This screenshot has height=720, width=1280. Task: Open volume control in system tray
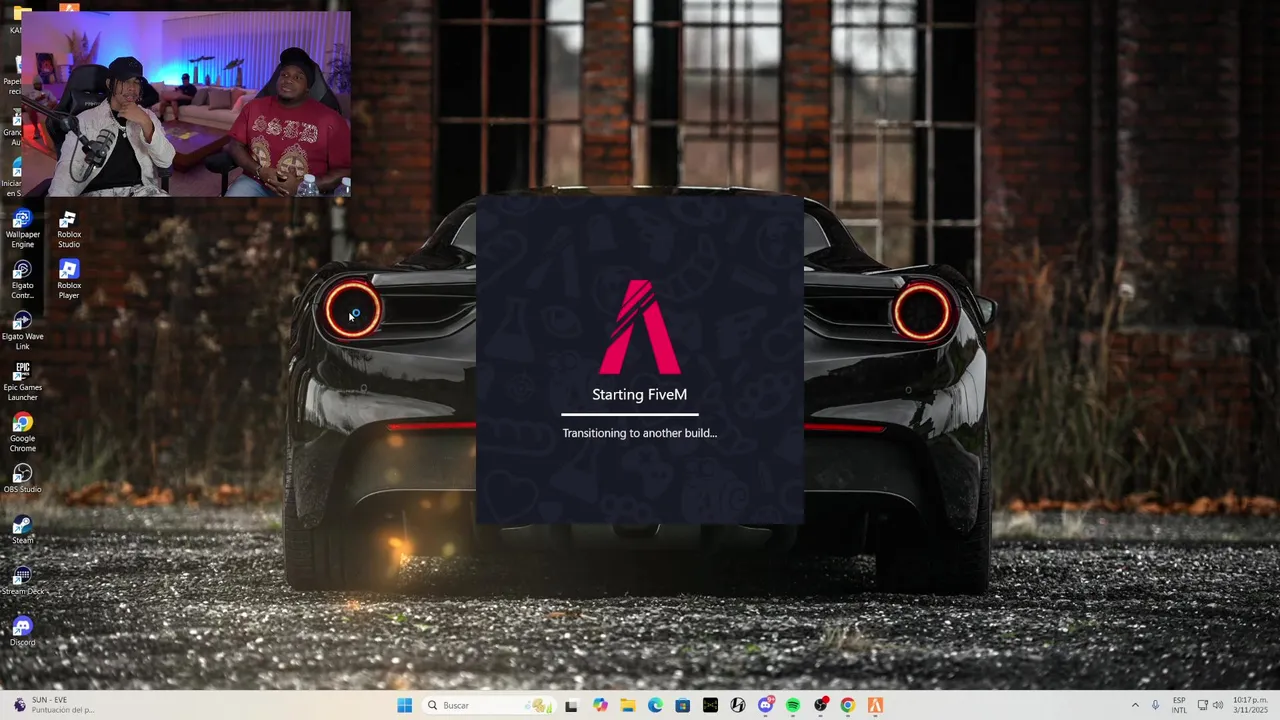point(1218,705)
